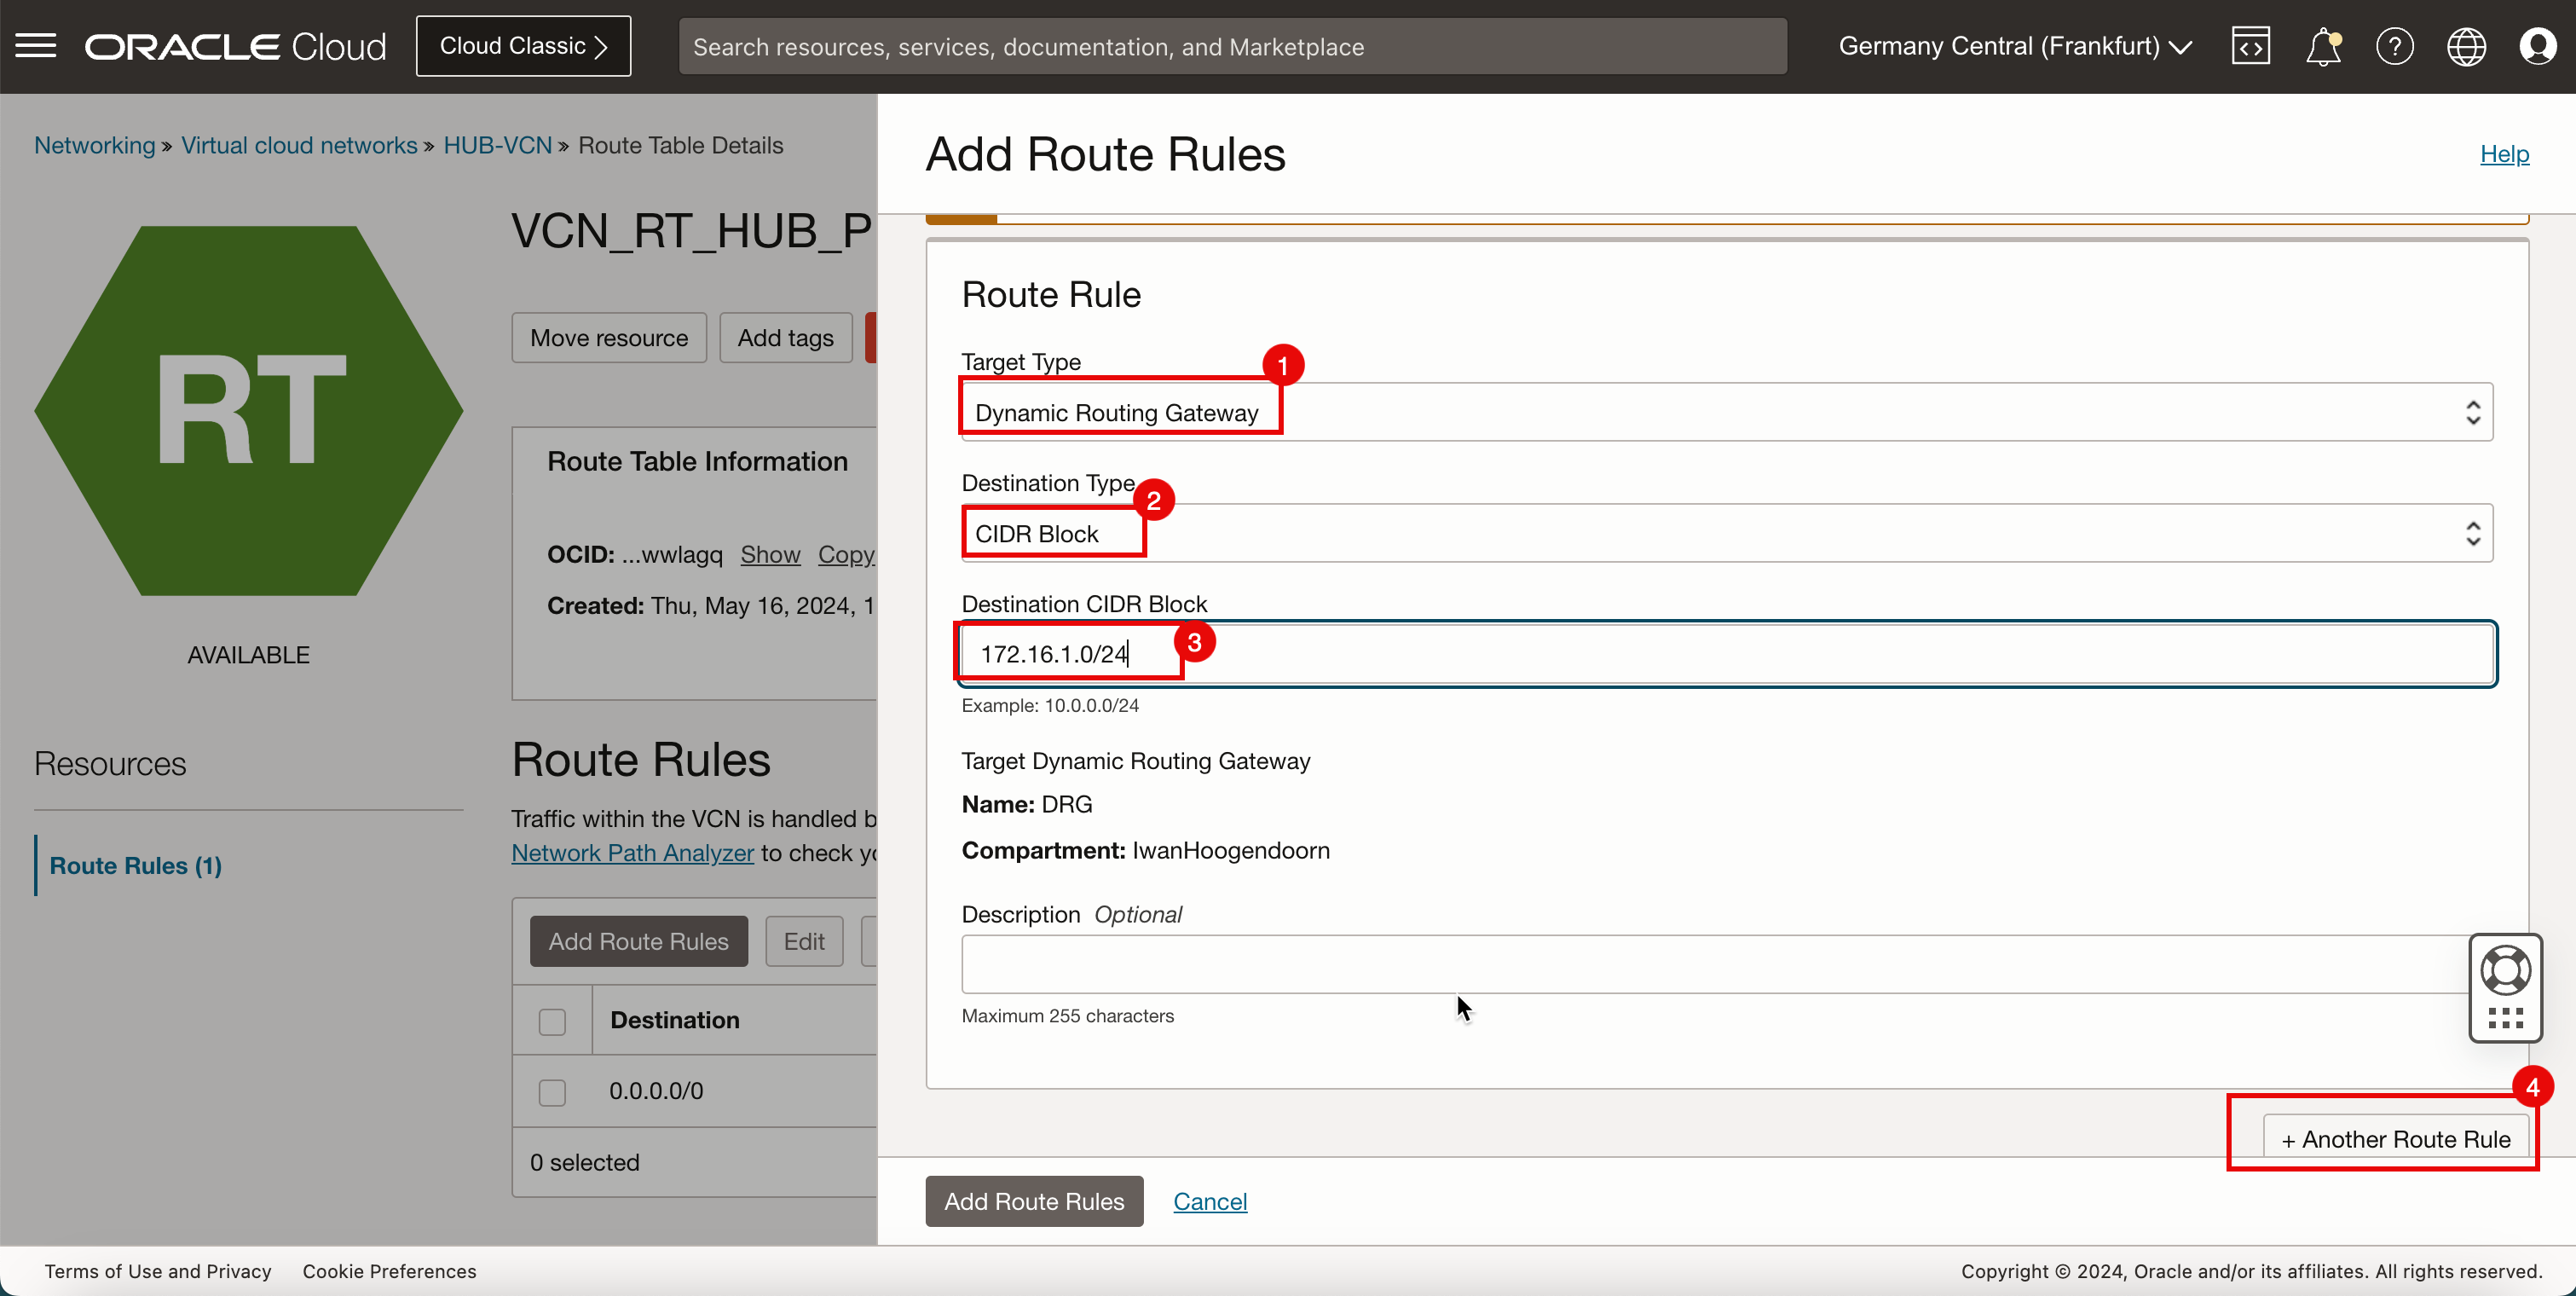Go to Virtual cloud networks breadcrumb
Viewport: 2576px width, 1296px height.
[x=299, y=145]
